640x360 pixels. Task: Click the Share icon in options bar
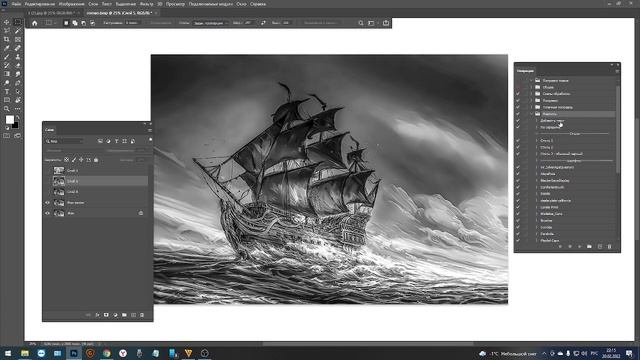pos(386,23)
